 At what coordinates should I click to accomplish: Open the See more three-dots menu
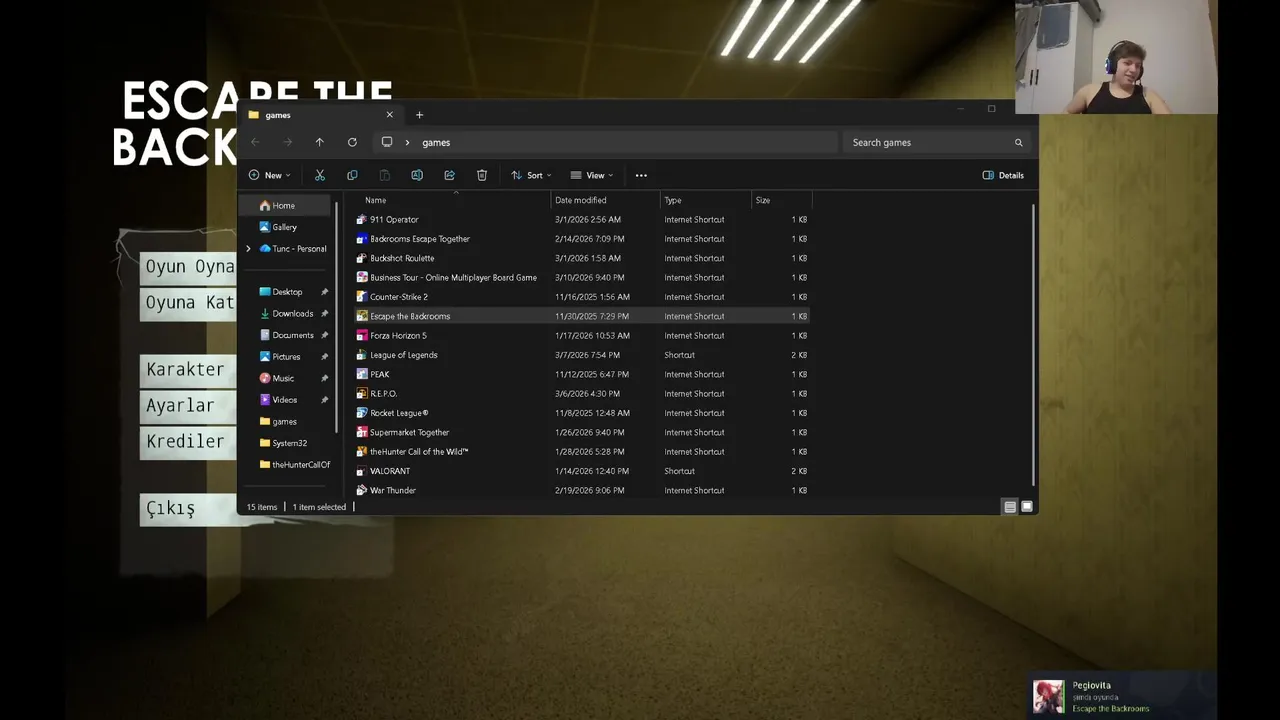coord(641,175)
